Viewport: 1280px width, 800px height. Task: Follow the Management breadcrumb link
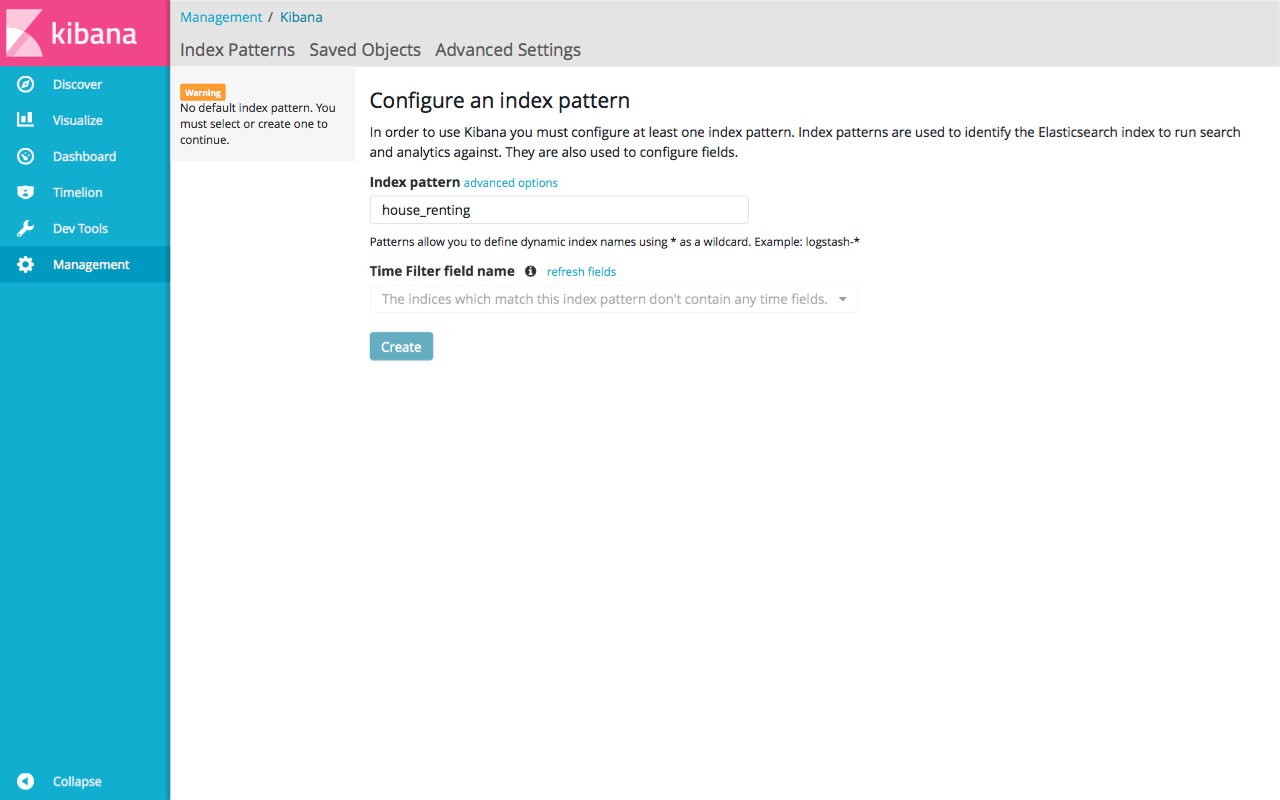pyautogui.click(x=221, y=17)
